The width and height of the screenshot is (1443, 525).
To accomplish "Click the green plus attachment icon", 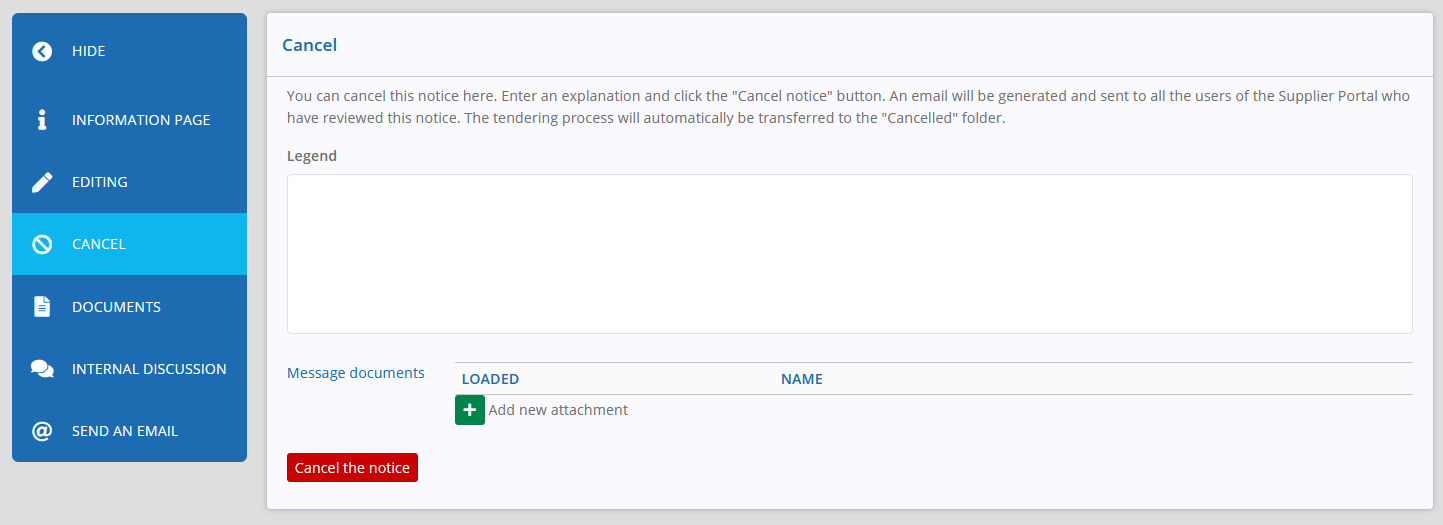I will point(470,410).
